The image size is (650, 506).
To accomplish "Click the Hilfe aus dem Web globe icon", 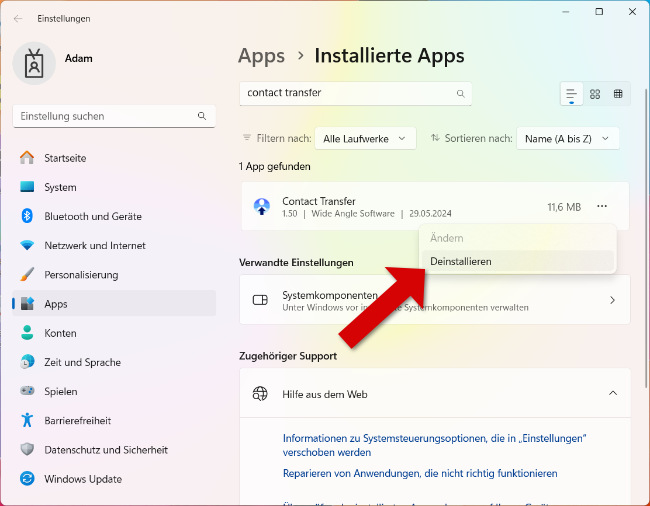I will pos(260,394).
